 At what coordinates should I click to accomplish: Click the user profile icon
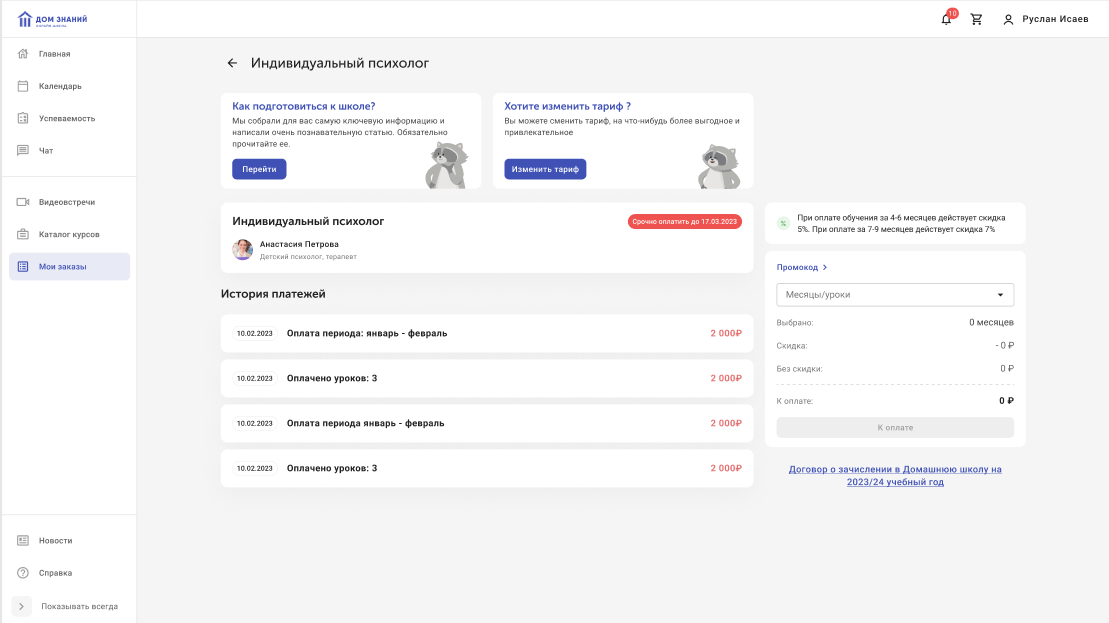(1009, 20)
